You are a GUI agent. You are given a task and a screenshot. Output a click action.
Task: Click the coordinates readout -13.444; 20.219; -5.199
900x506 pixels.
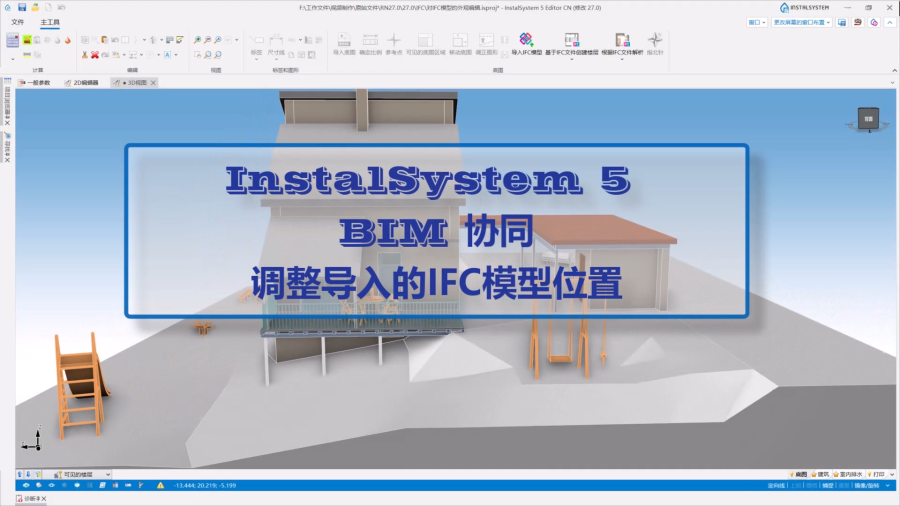(x=204, y=485)
